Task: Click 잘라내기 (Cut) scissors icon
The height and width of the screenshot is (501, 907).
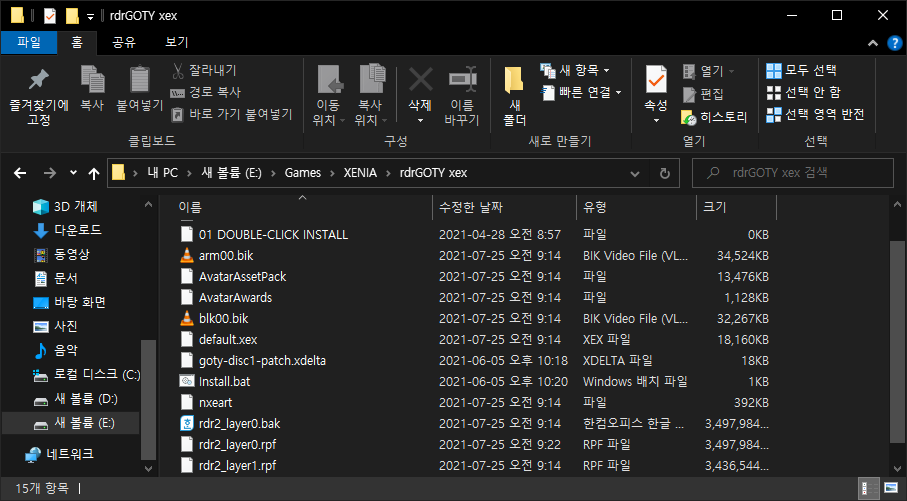Action: (178, 71)
